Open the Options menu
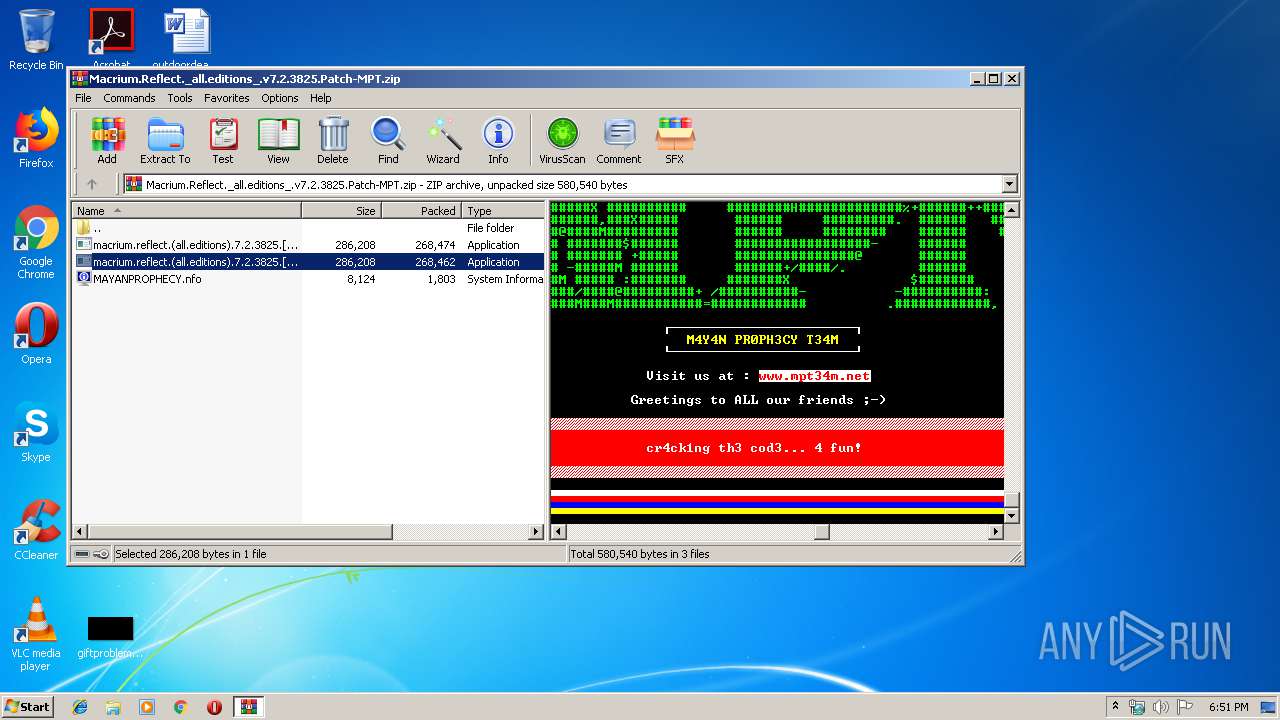Screen dimensions: 1280x720 280,98
